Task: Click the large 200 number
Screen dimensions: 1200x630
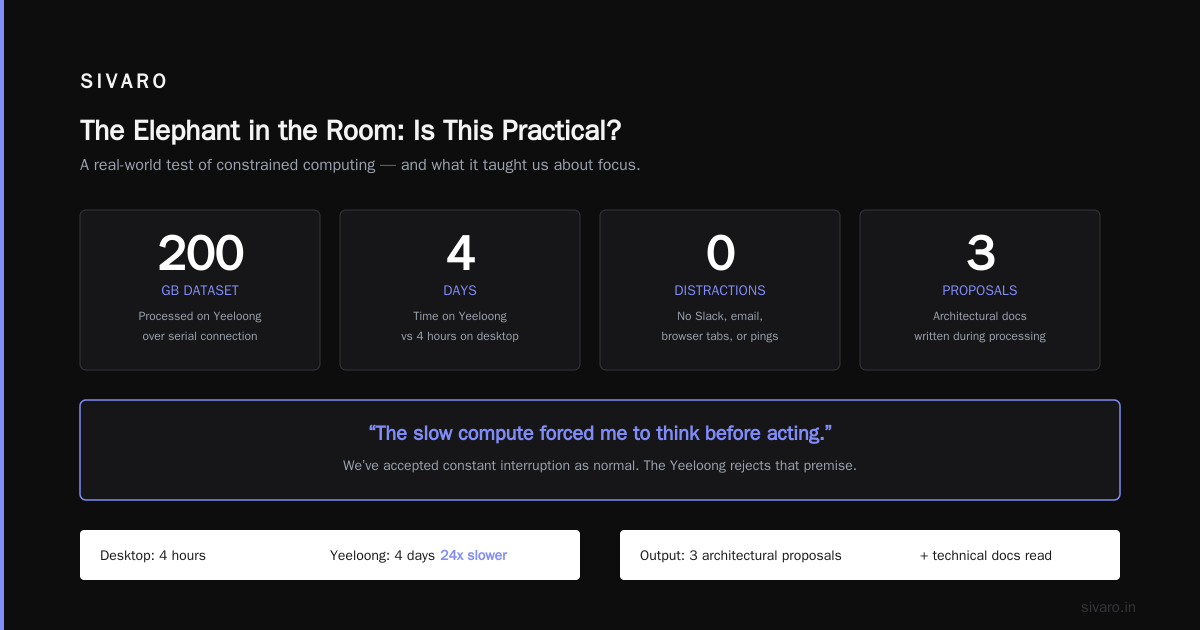Action: (x=200, y=253)
